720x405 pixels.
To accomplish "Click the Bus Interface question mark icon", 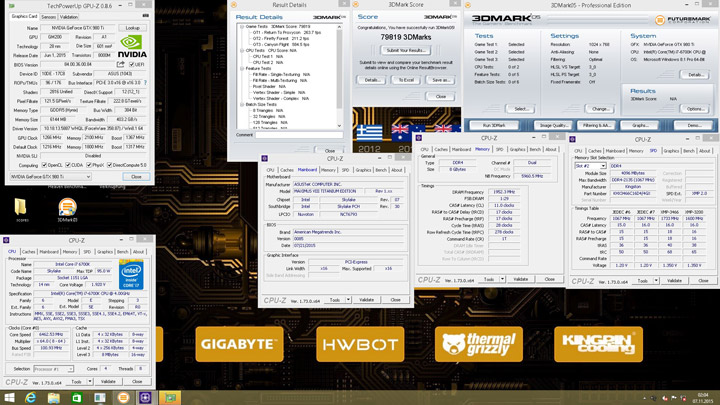I will [144, 82].
